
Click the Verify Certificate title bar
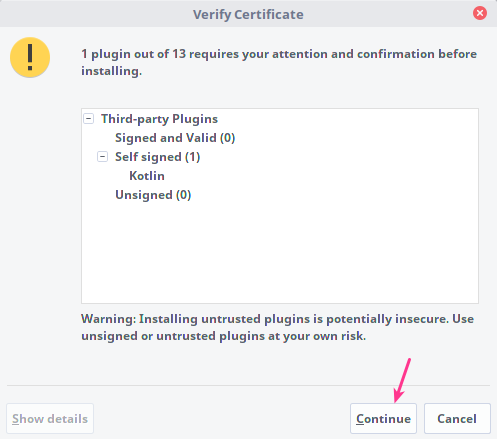coord(248,14)
